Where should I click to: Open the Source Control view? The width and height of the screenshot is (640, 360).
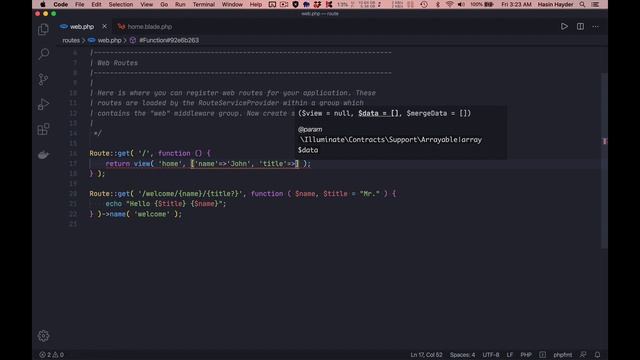(x=43, y=79)
